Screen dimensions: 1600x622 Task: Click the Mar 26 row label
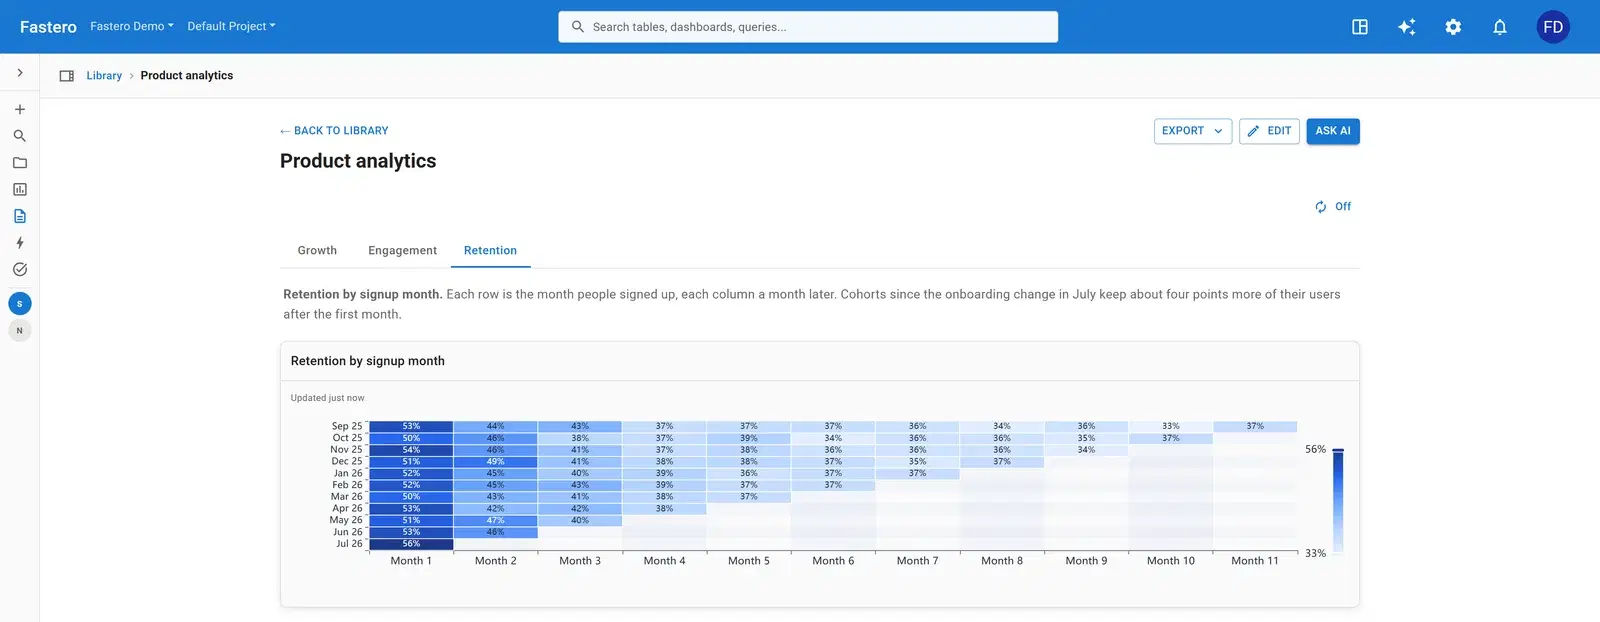pos(347,497)
